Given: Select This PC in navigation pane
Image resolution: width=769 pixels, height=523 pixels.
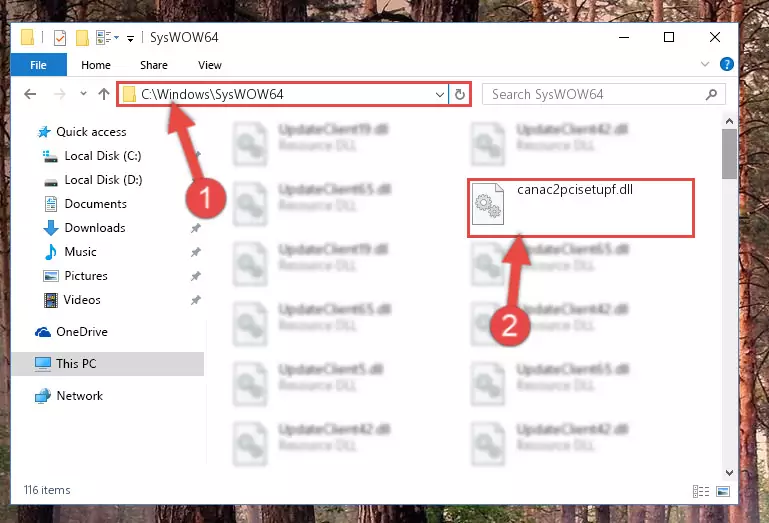Looking at the screenshot, I should pos(76,364).
